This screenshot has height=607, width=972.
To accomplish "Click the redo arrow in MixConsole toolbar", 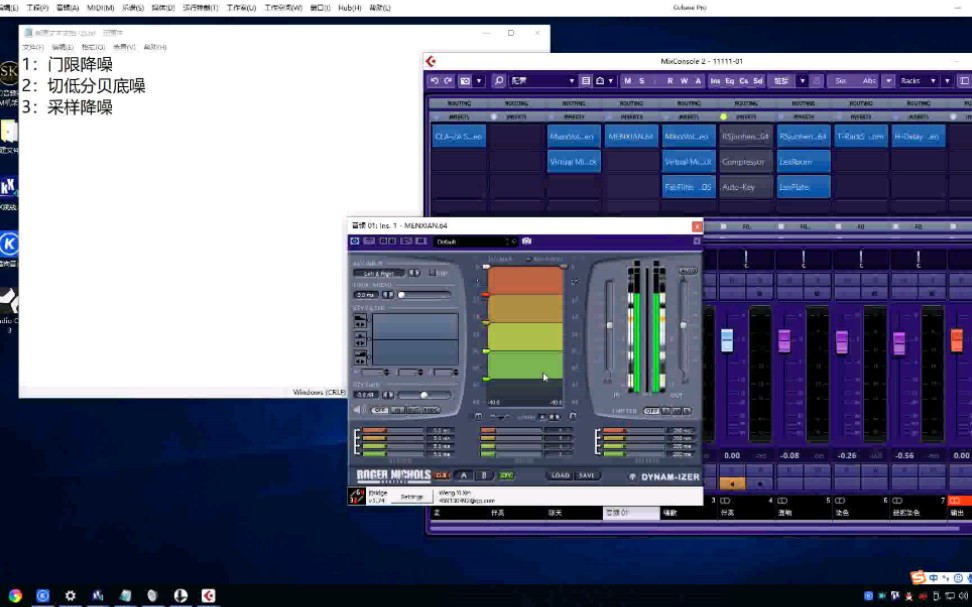I will coord(448,82).
